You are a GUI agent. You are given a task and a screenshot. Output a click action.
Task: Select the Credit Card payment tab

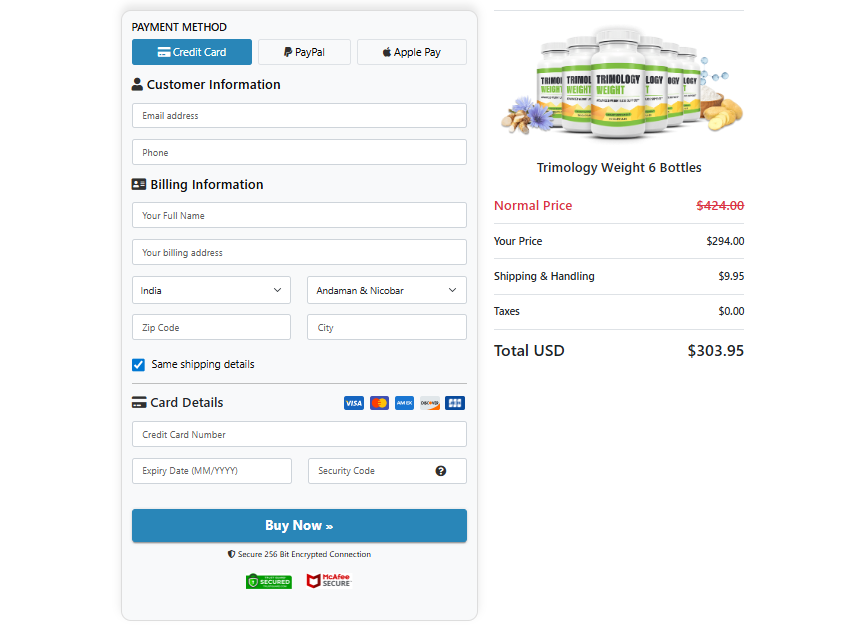(x=192, y=52)
